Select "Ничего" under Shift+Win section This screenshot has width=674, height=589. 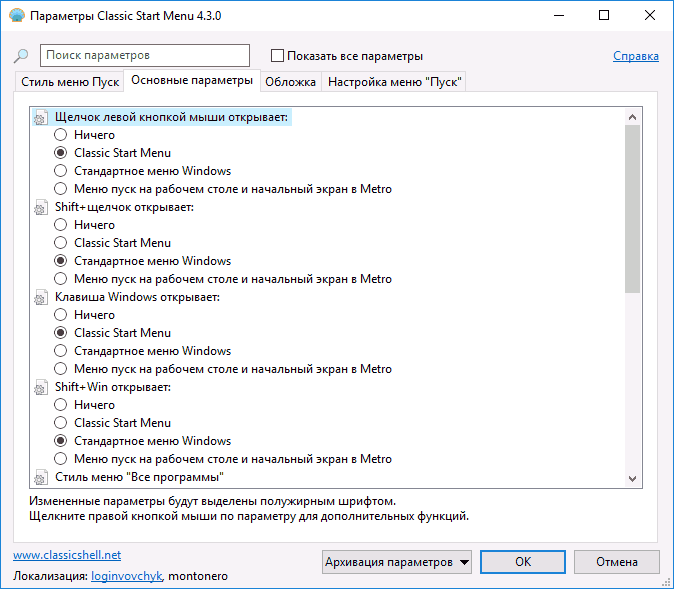tap(61, 405)
